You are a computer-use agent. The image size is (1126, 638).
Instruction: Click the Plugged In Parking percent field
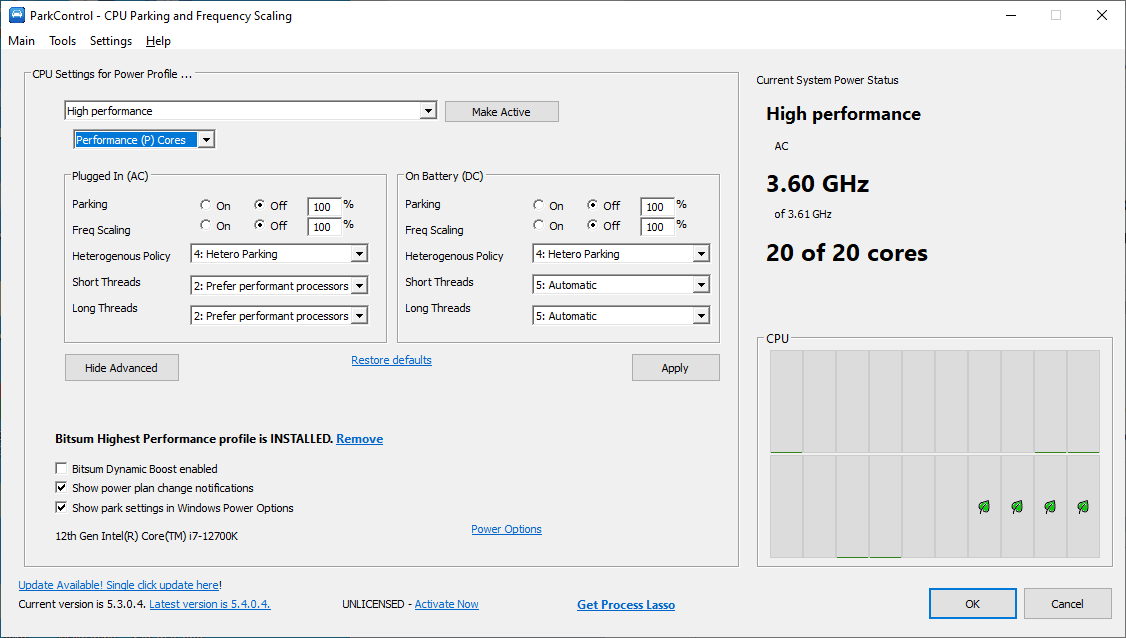[324, 207]
